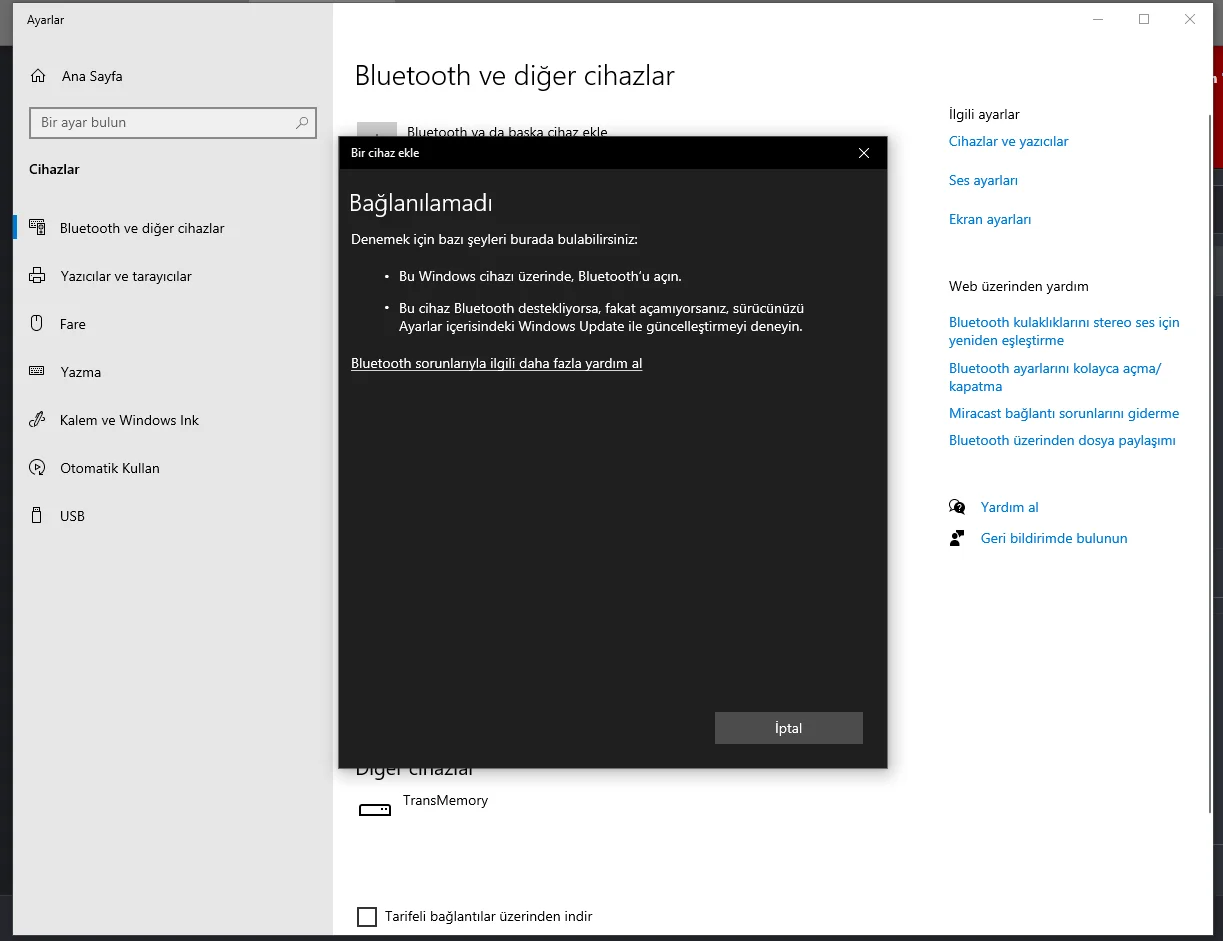Image resolution: width=1223 pixels, height=941 pixels.
Task: Click the USB drive icon in sidebar
Action: coord(38,516)
